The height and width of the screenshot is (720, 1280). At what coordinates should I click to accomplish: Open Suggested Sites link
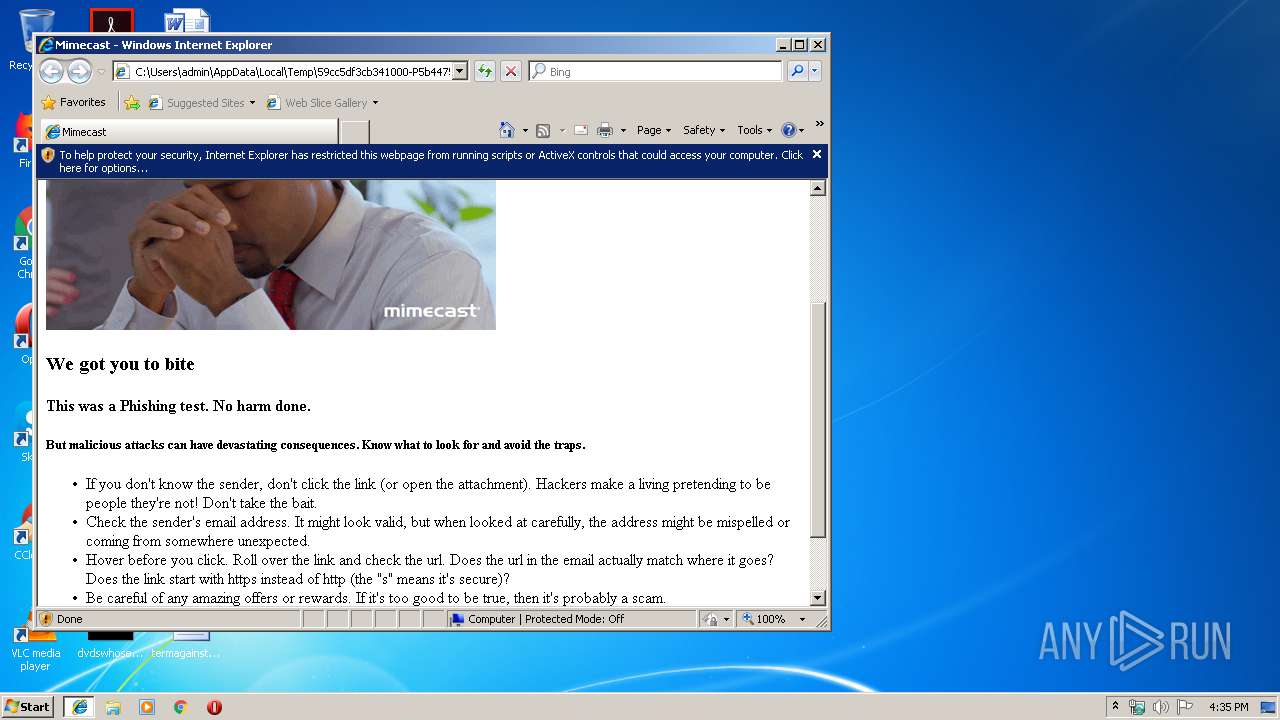point(201,102)
